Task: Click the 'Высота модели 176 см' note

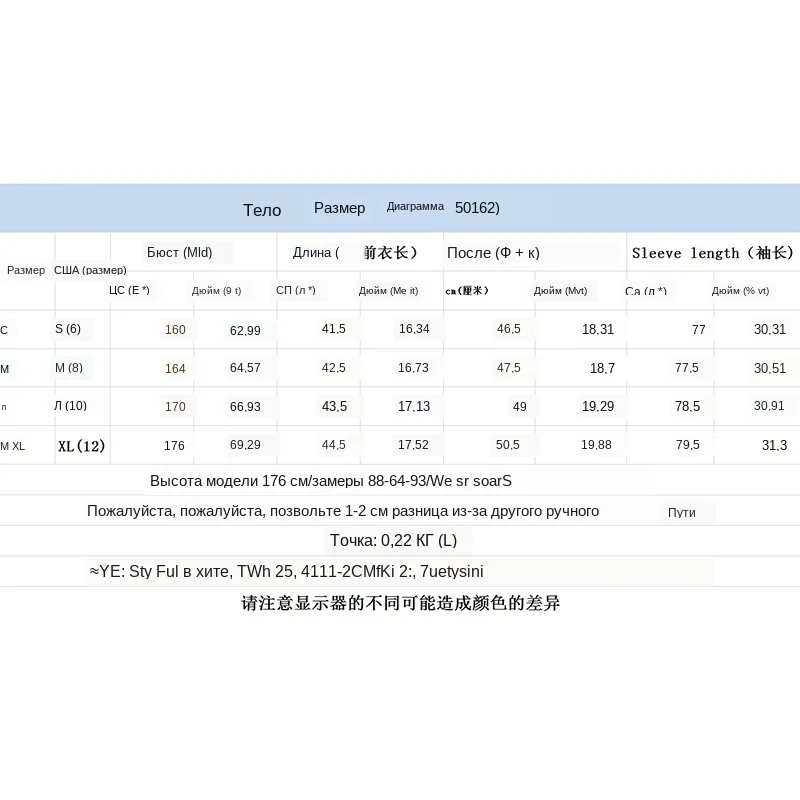Action: coord(331,481)
